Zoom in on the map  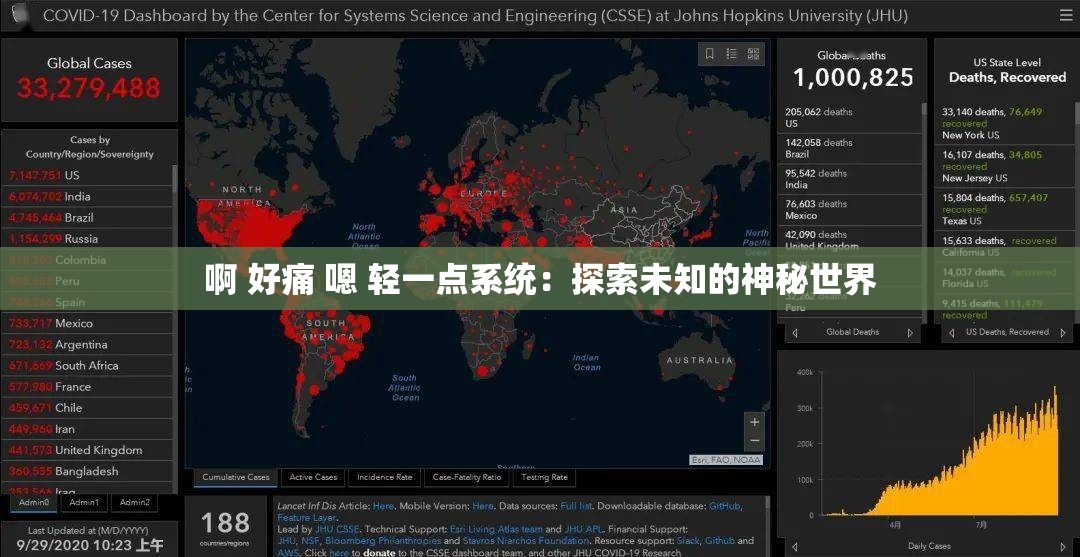pyautogui.click(x=754, y=422)
